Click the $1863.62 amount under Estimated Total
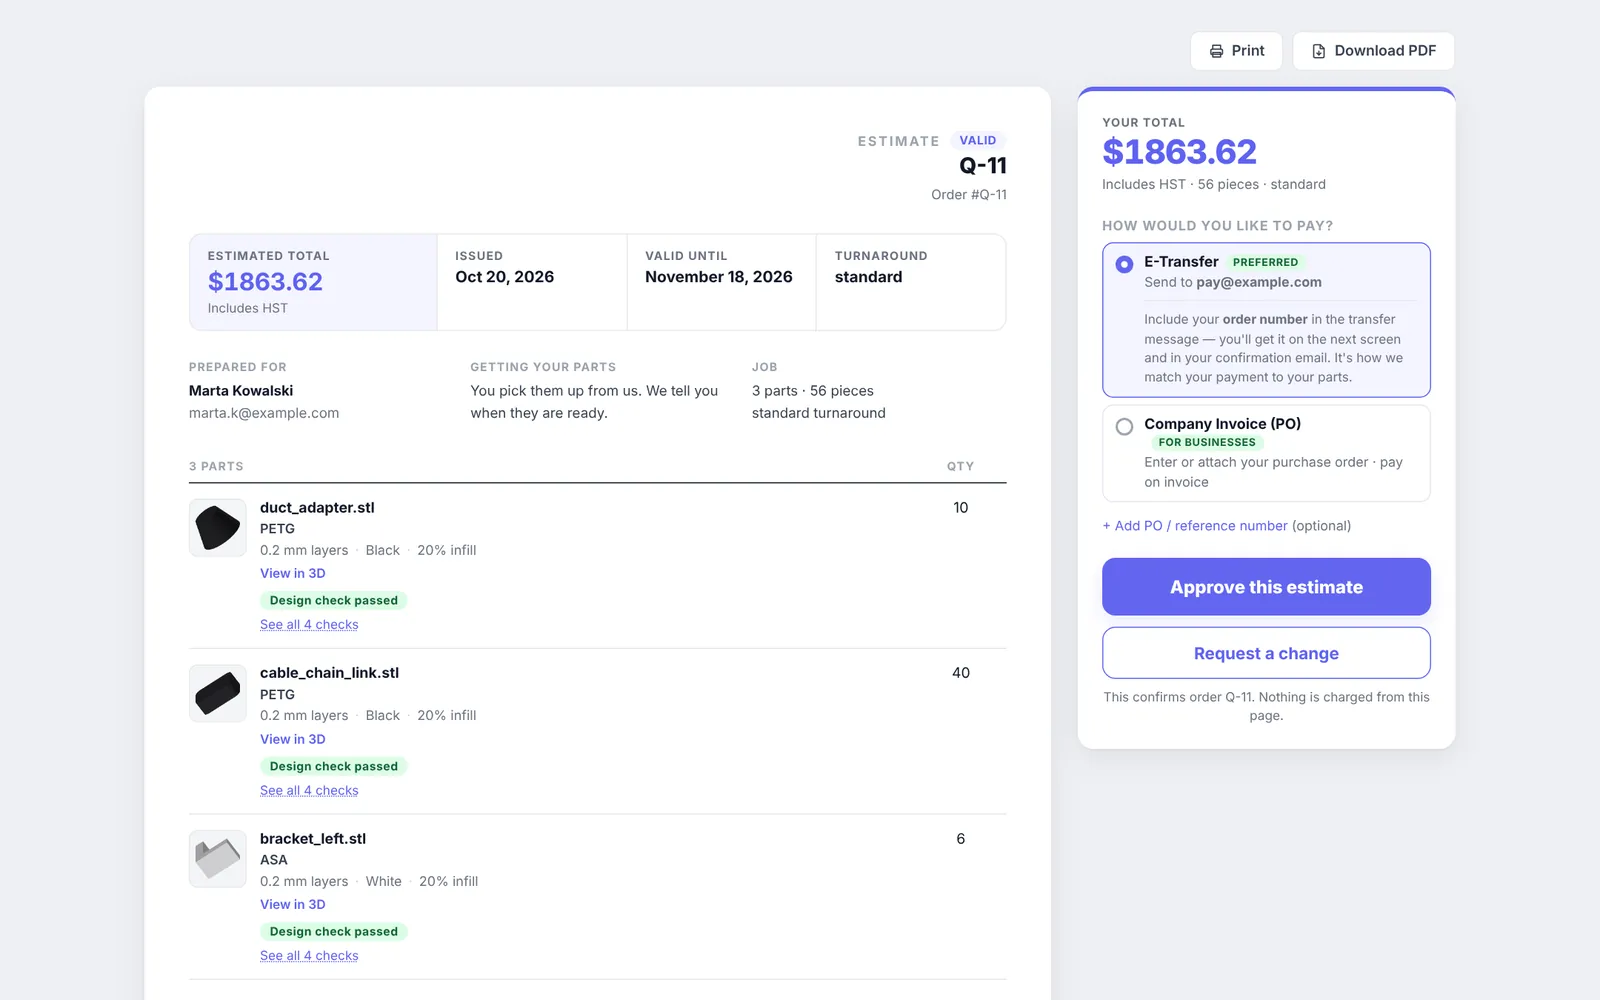The height and width of the screenshot is (1000, 1600). (x=265, y=282)
